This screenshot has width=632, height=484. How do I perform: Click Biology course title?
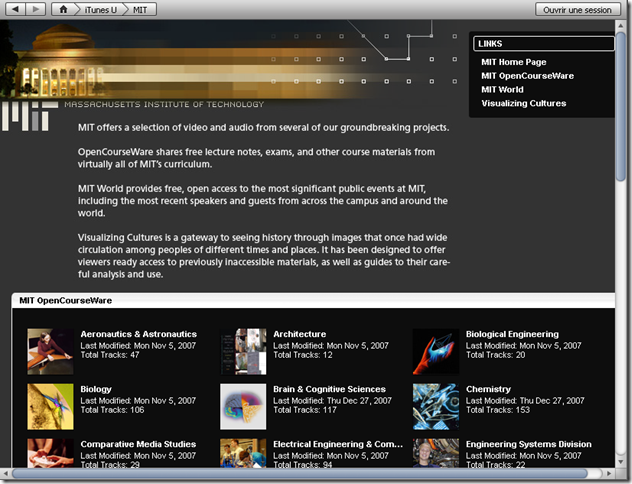pos(96,389)
